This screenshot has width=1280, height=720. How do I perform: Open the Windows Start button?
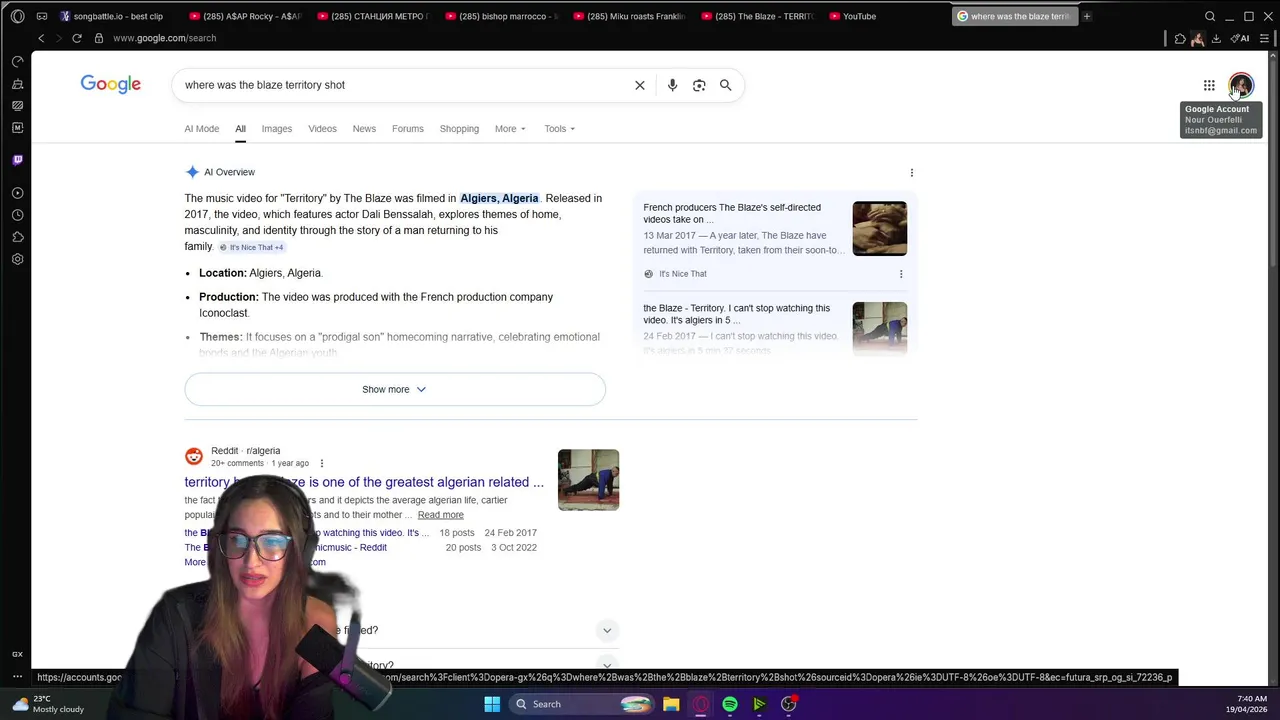pyautogui.click(x=492, y=704)
